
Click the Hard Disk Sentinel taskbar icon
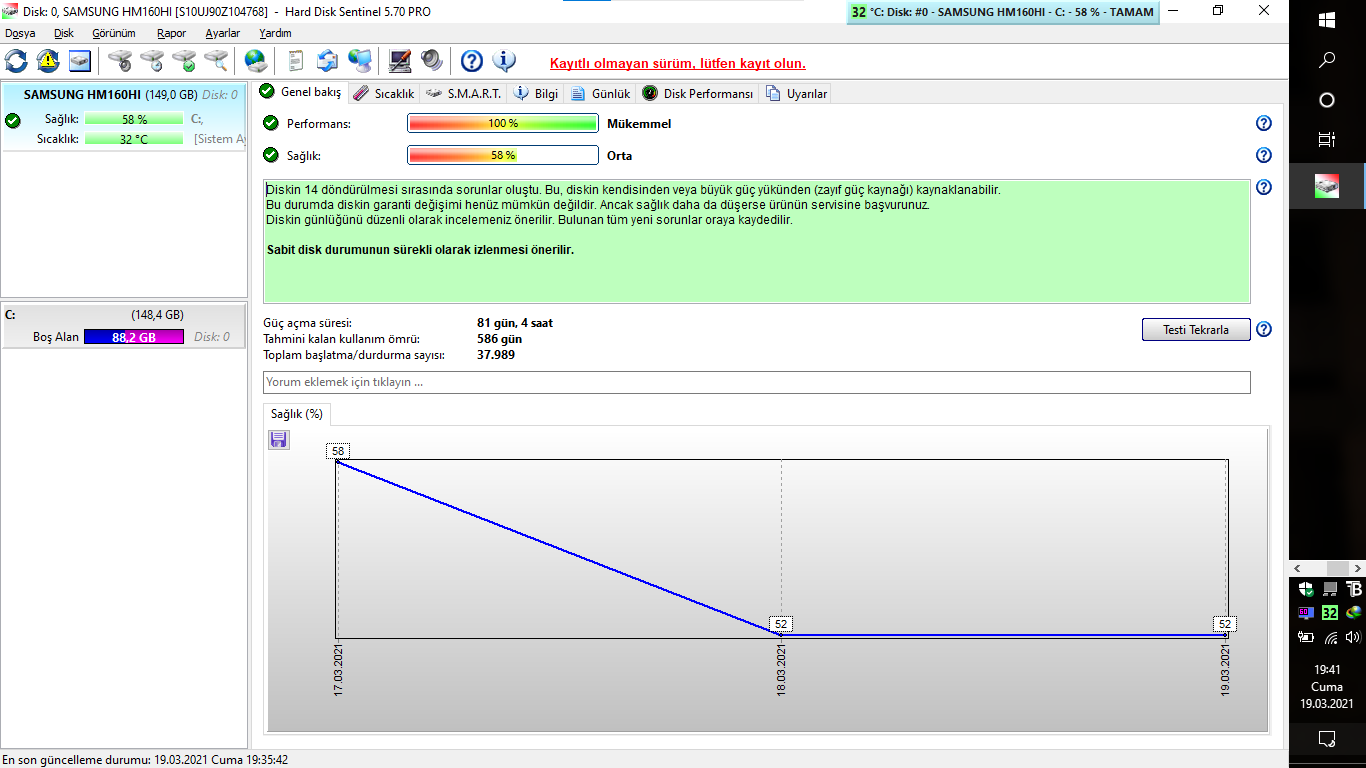tap(1327, 186)
